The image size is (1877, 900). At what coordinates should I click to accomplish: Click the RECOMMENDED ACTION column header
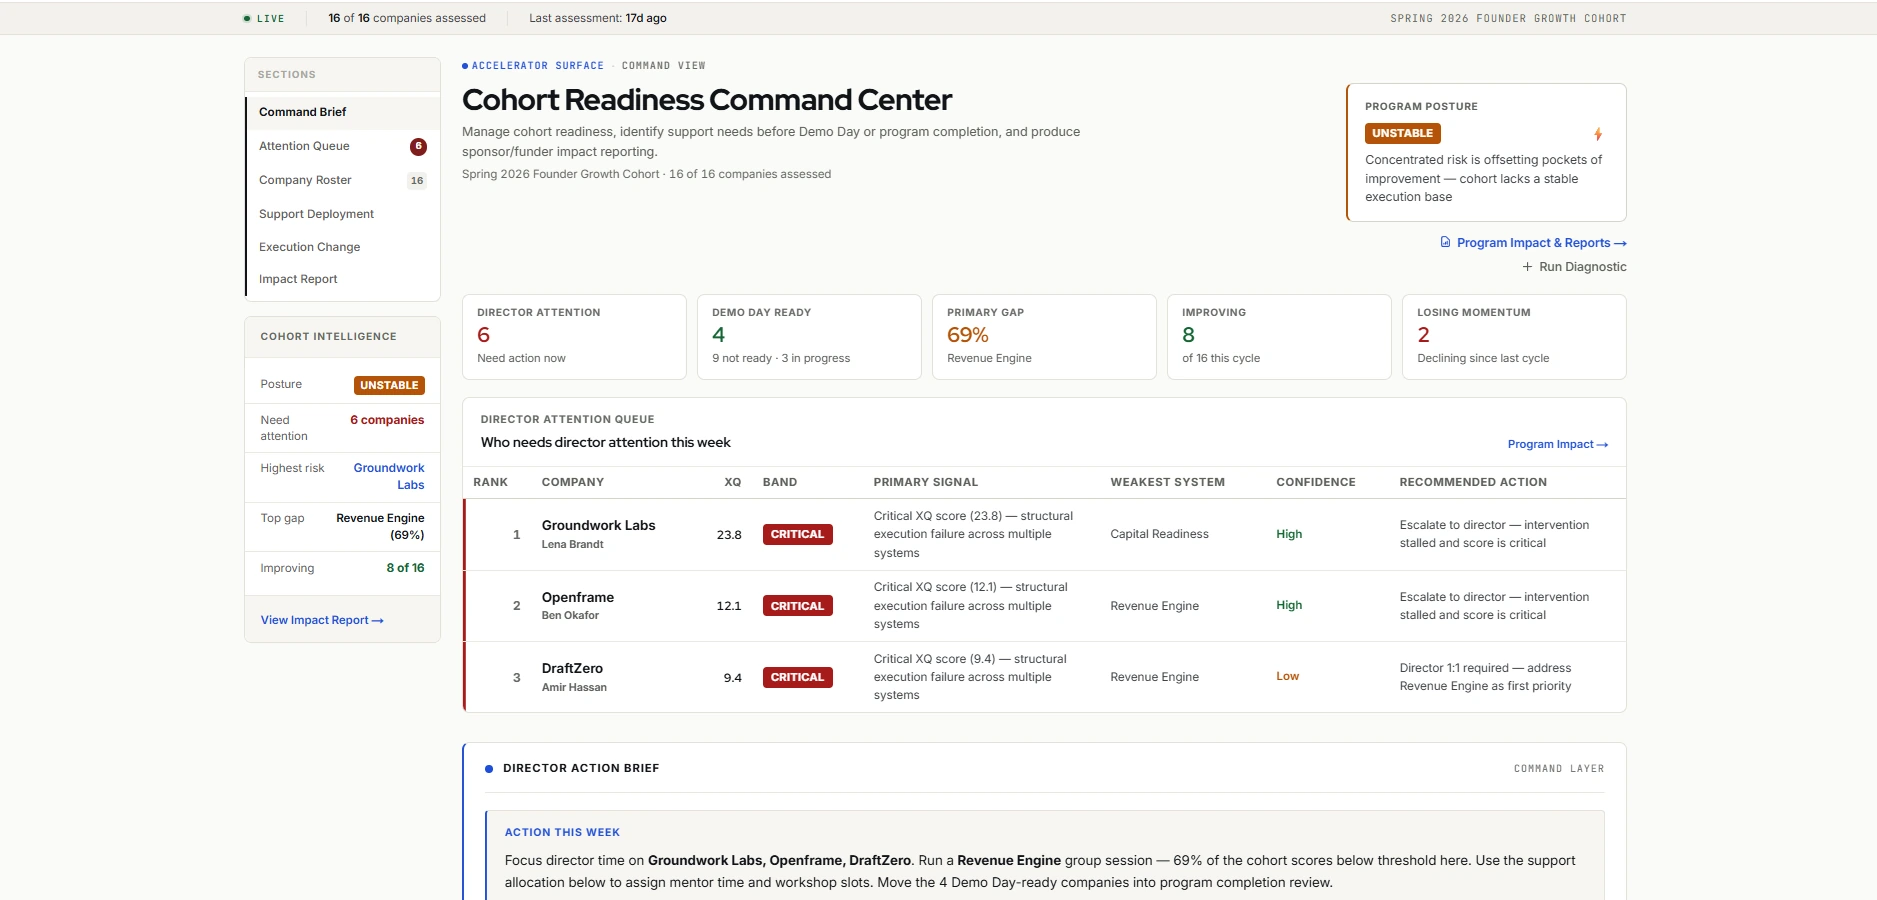[1473, 482]
